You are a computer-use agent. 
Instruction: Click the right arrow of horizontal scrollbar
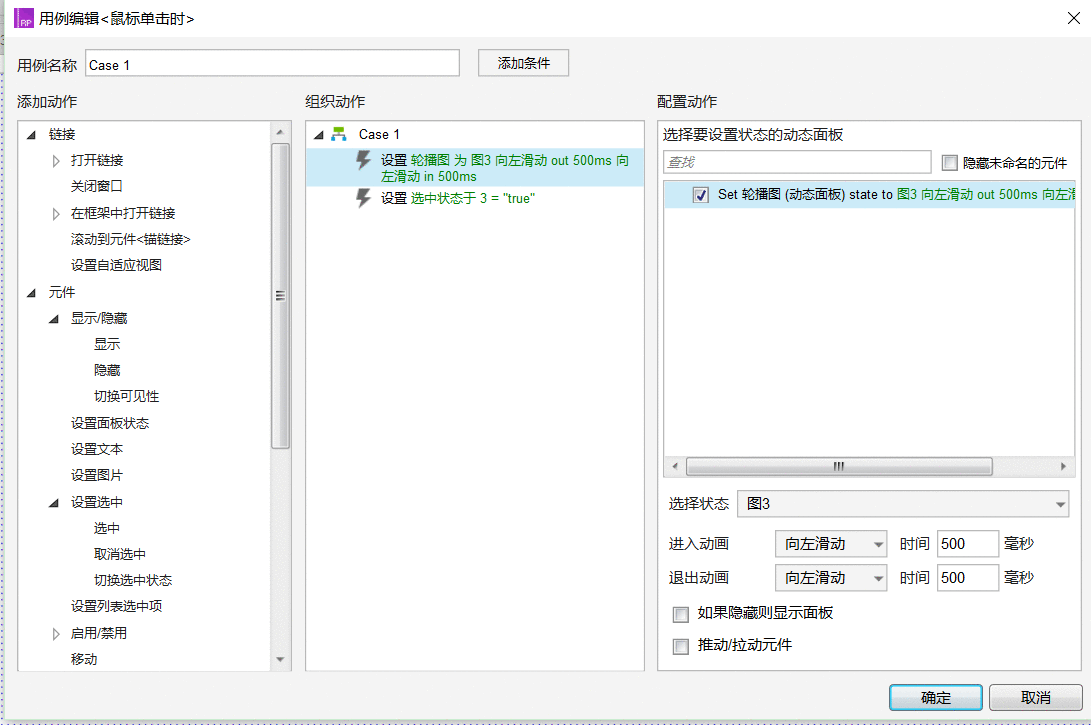tap(1063, 466)
